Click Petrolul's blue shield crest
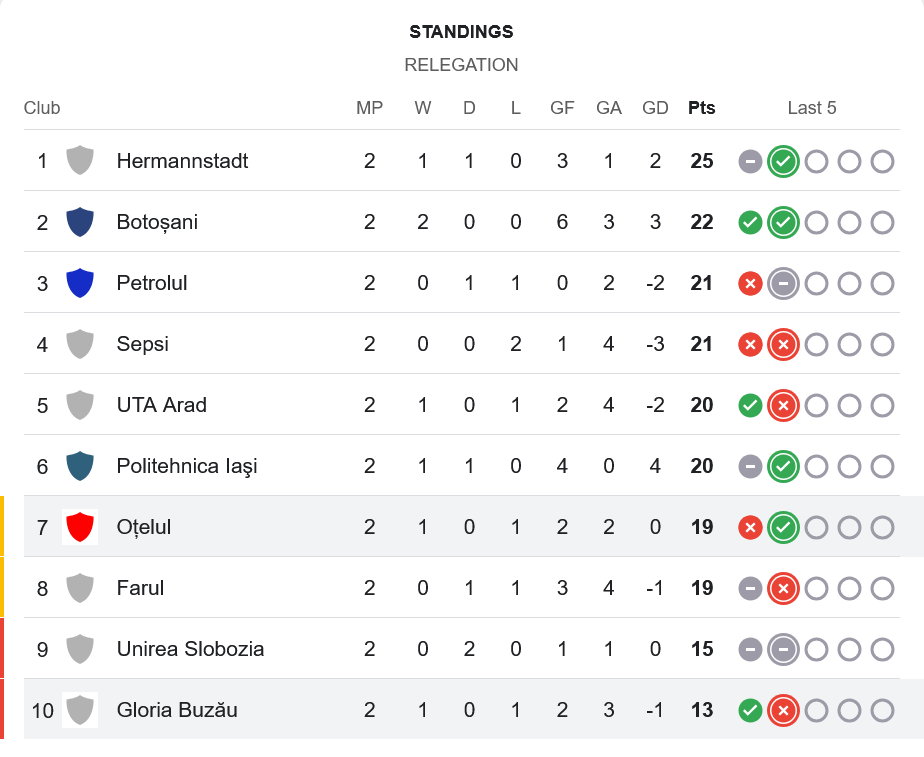 coord(80,282)
